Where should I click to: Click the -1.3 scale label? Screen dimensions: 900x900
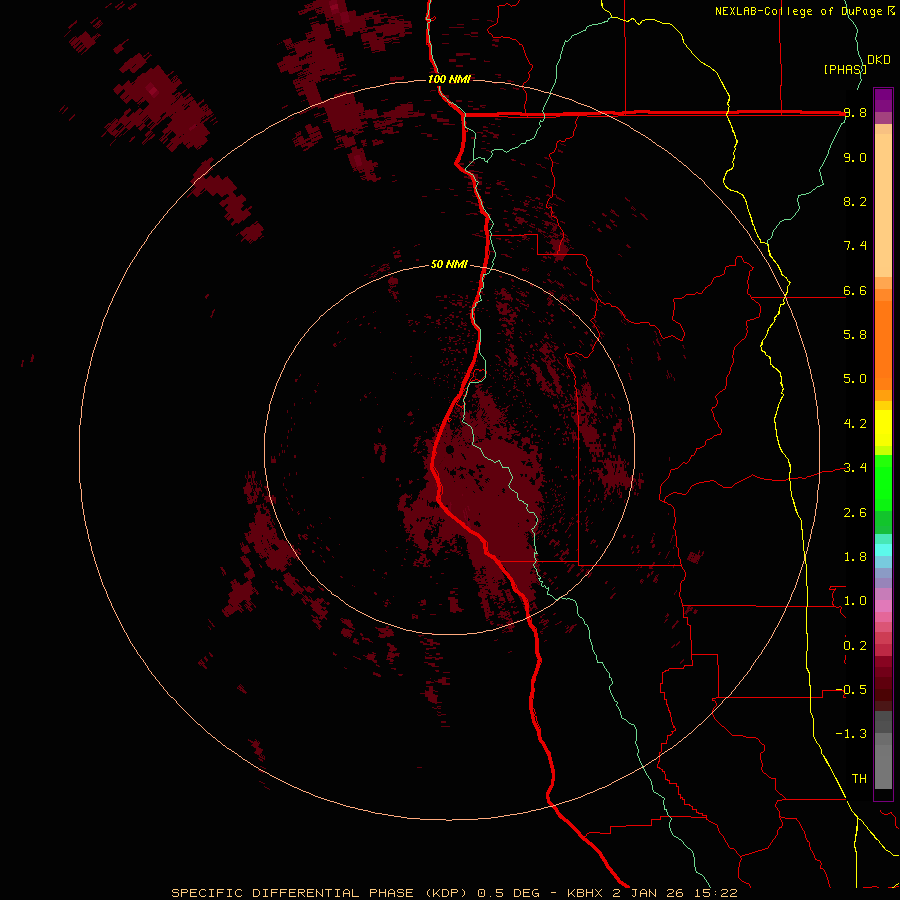851,734
